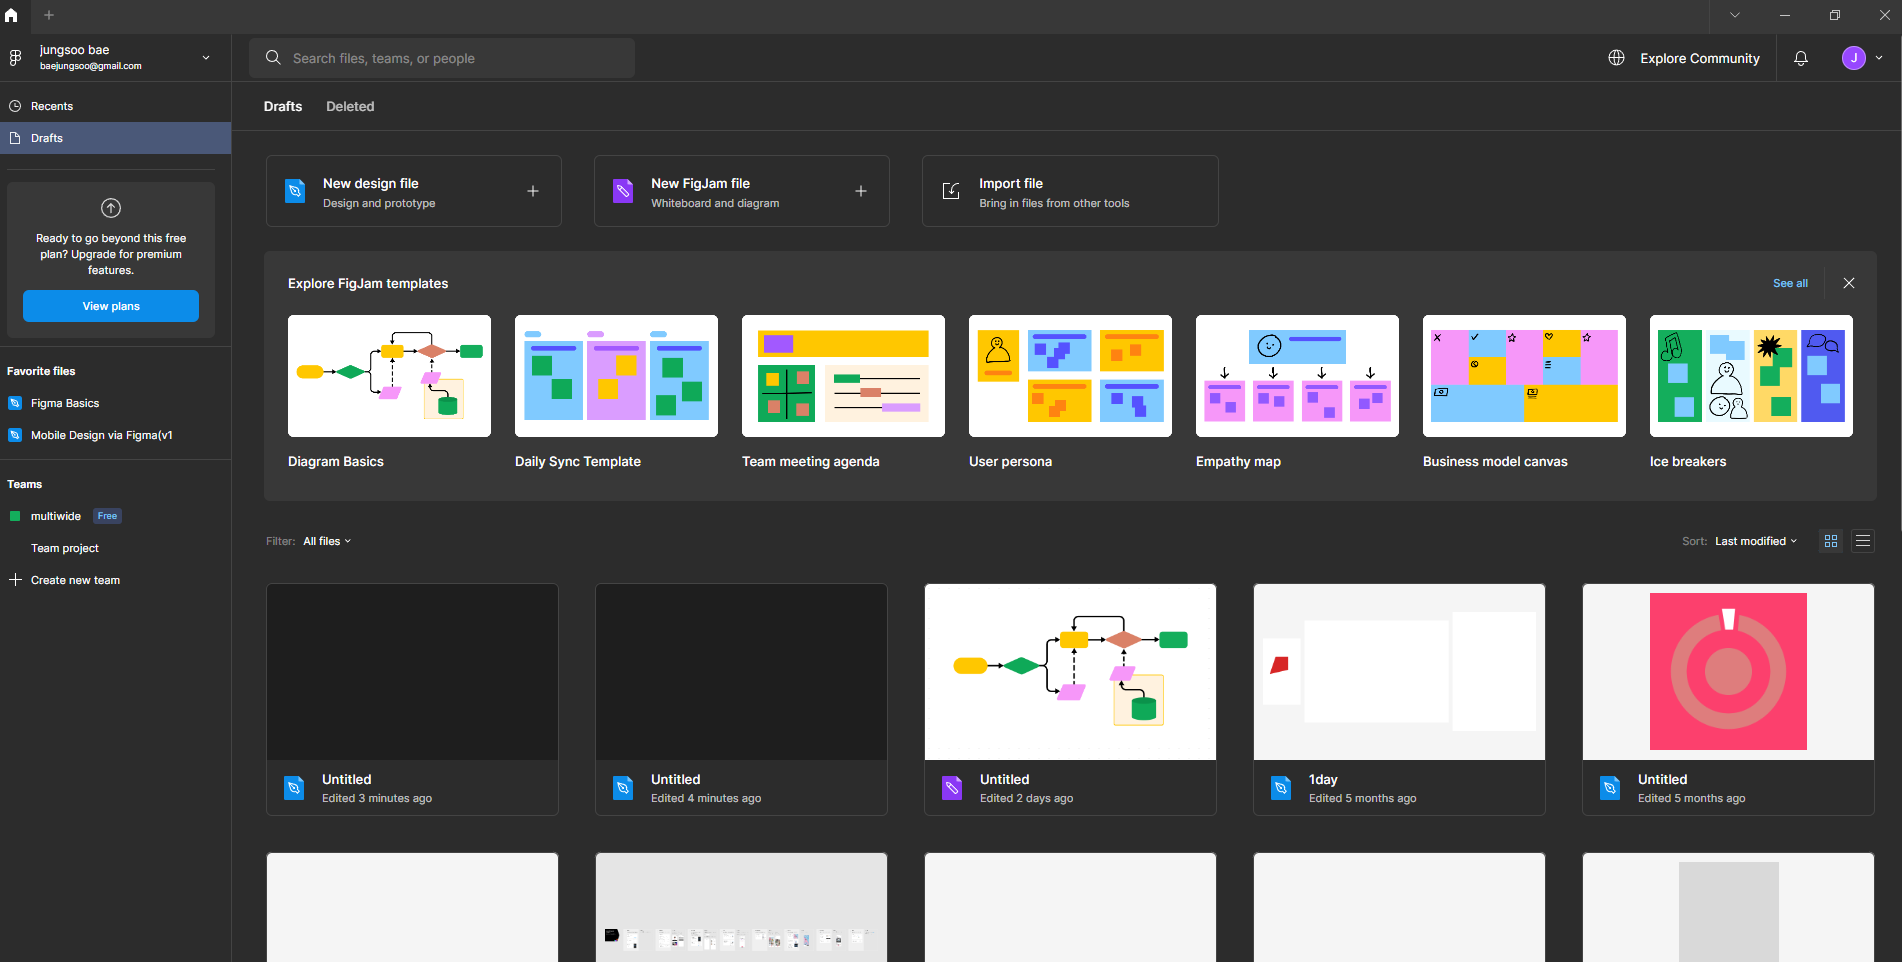
Task: Click the 'Edited 5 months ago' text under 1day
Action: pos(1362,798)
